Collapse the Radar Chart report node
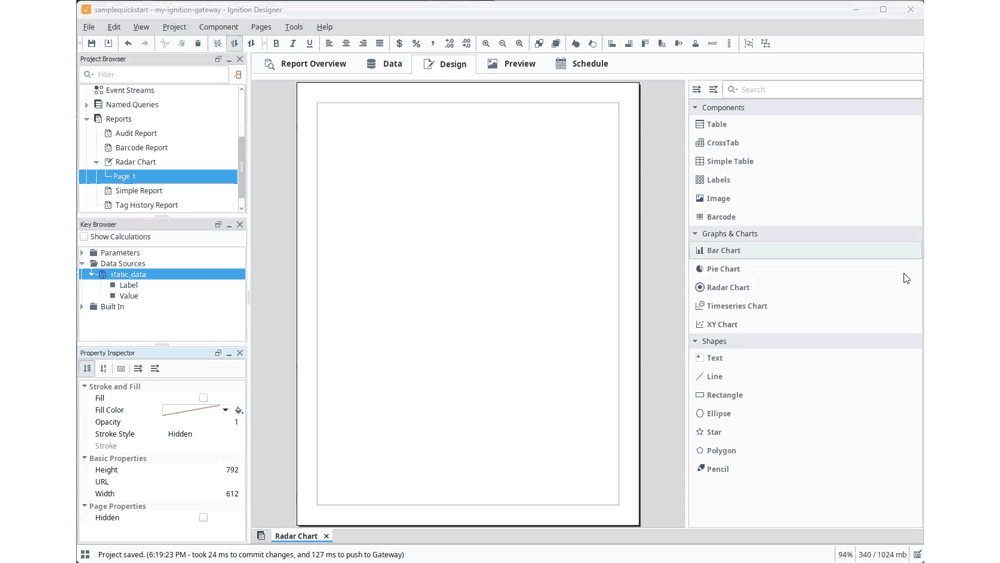Viewport: 1000px width, 563px height. (96, 162)
